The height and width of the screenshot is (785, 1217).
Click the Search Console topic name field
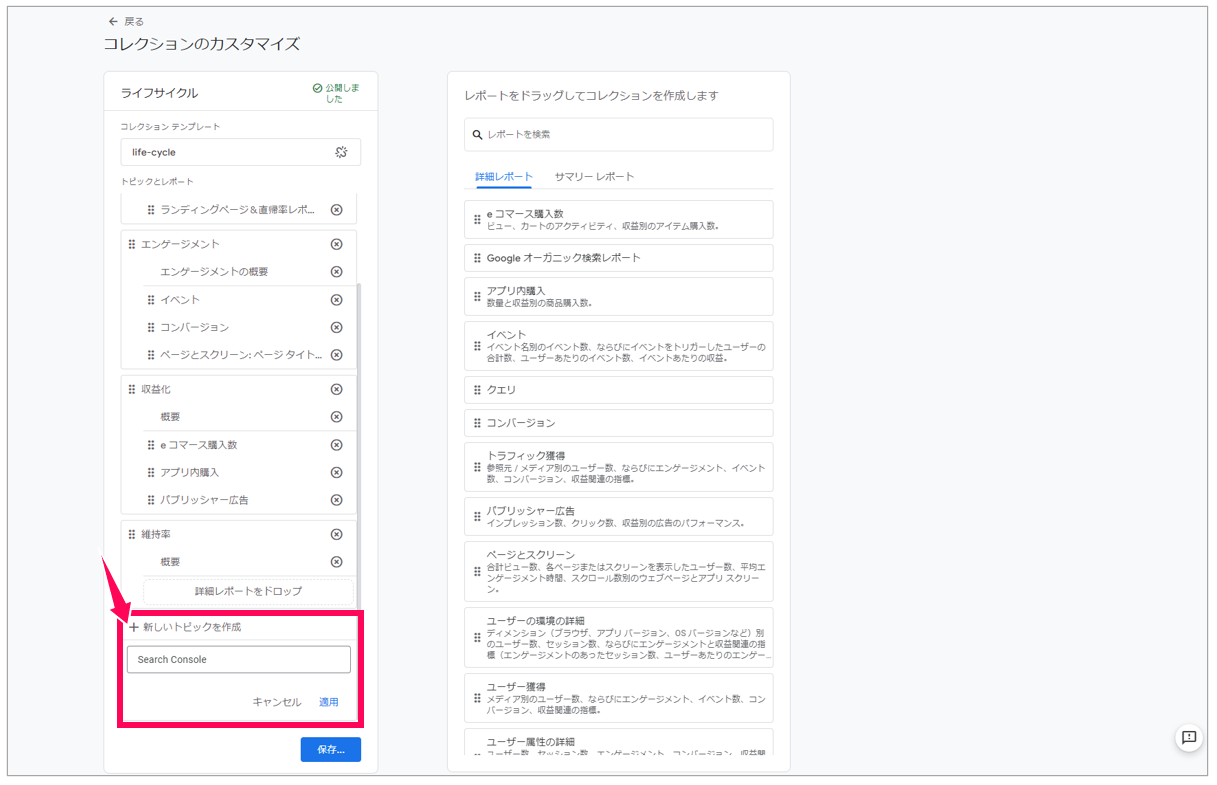[239, 660]
